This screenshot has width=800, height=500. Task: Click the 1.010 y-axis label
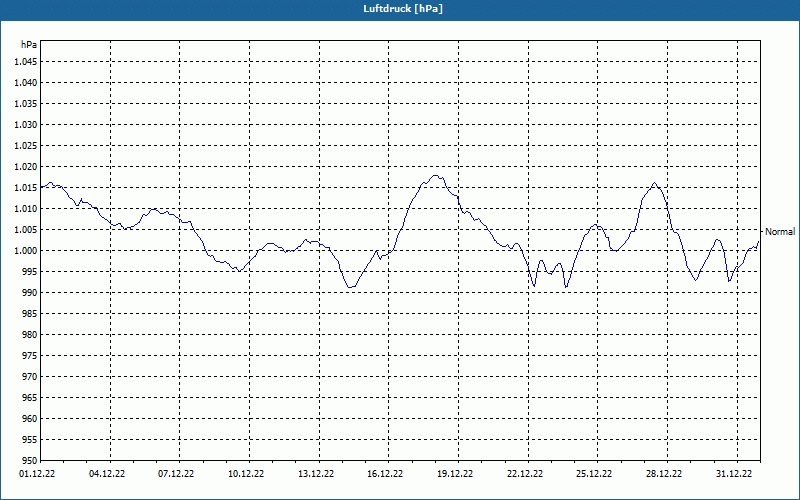25,209
